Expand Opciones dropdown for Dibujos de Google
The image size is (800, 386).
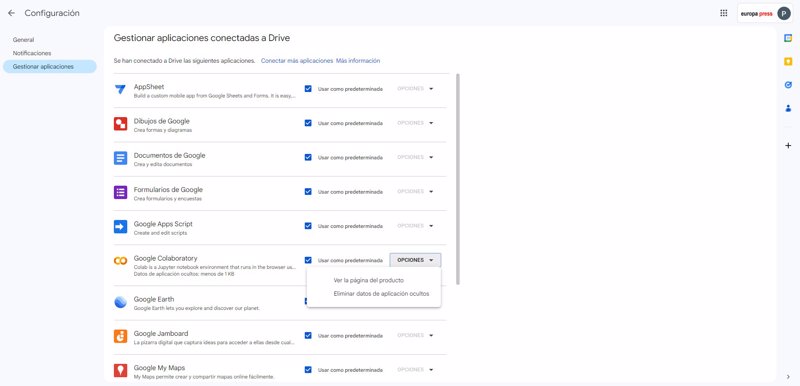tap(415, 123)
